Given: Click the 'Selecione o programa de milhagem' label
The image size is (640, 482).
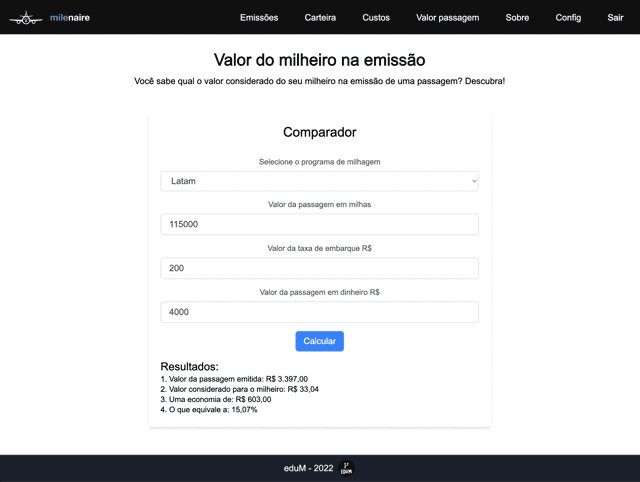Looking at the screenshot, I should click(320, 162).
